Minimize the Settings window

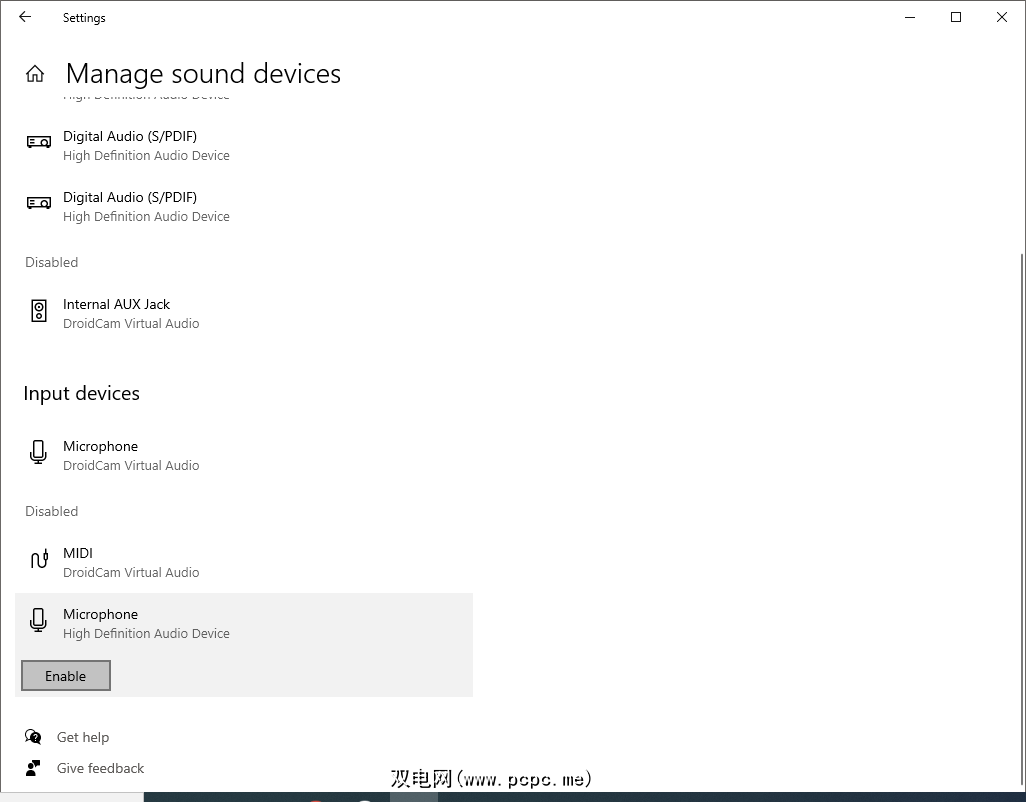tap(910, 17)
